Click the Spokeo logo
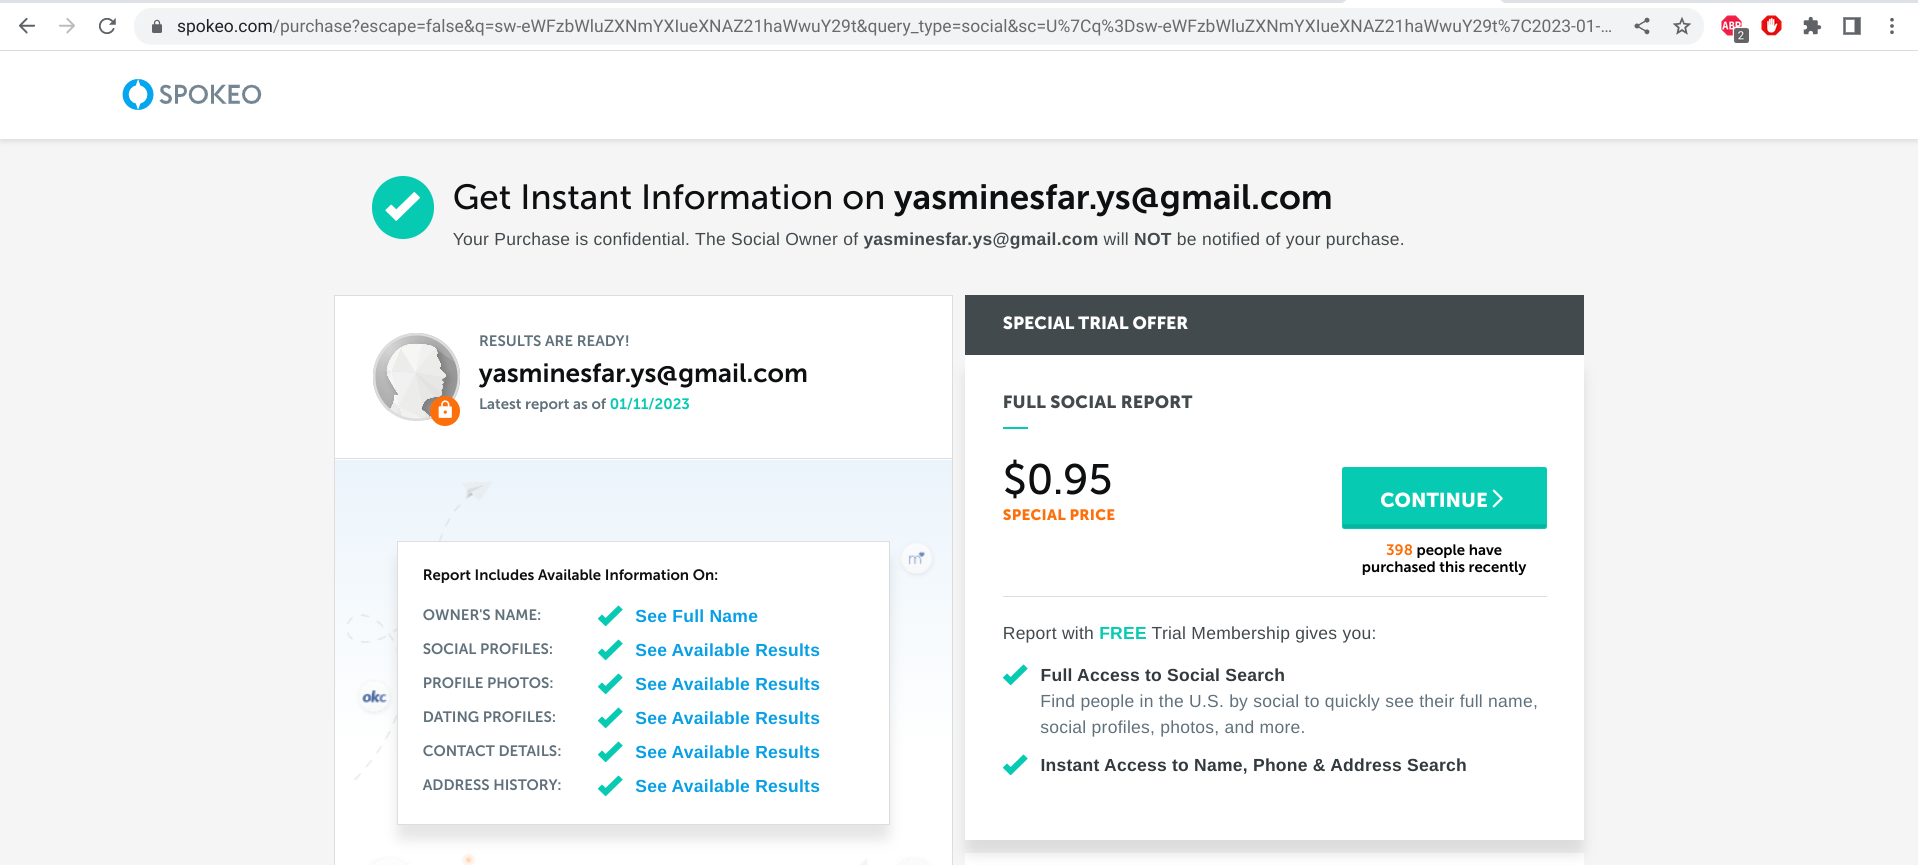1918x865 pixels. (192, 94)
